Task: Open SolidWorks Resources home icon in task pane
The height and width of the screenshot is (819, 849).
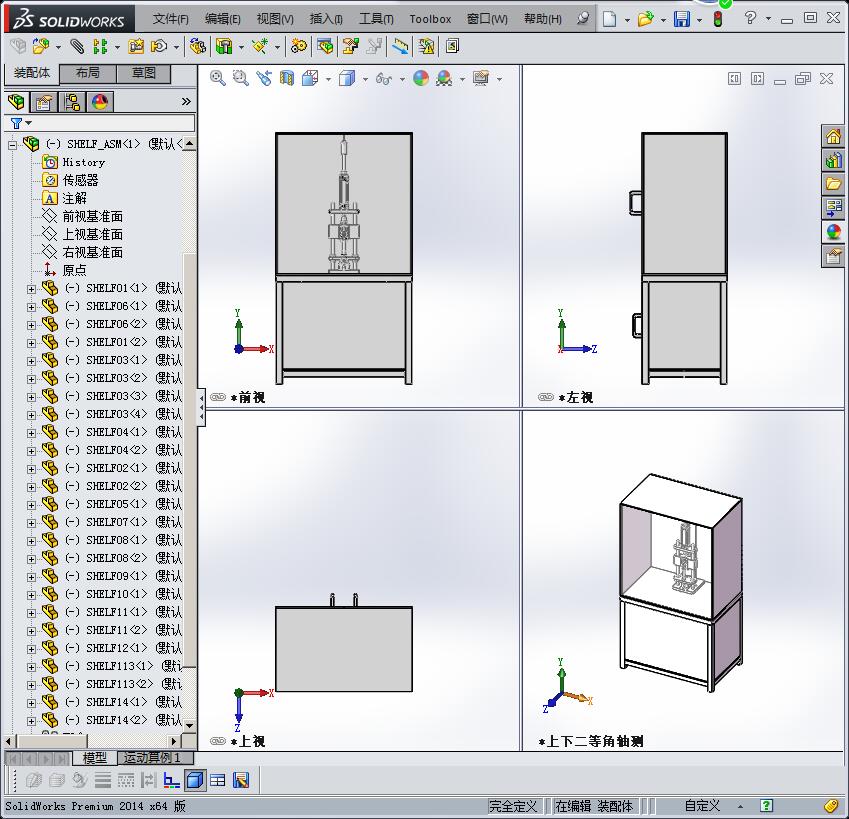Action: point(834,136)
